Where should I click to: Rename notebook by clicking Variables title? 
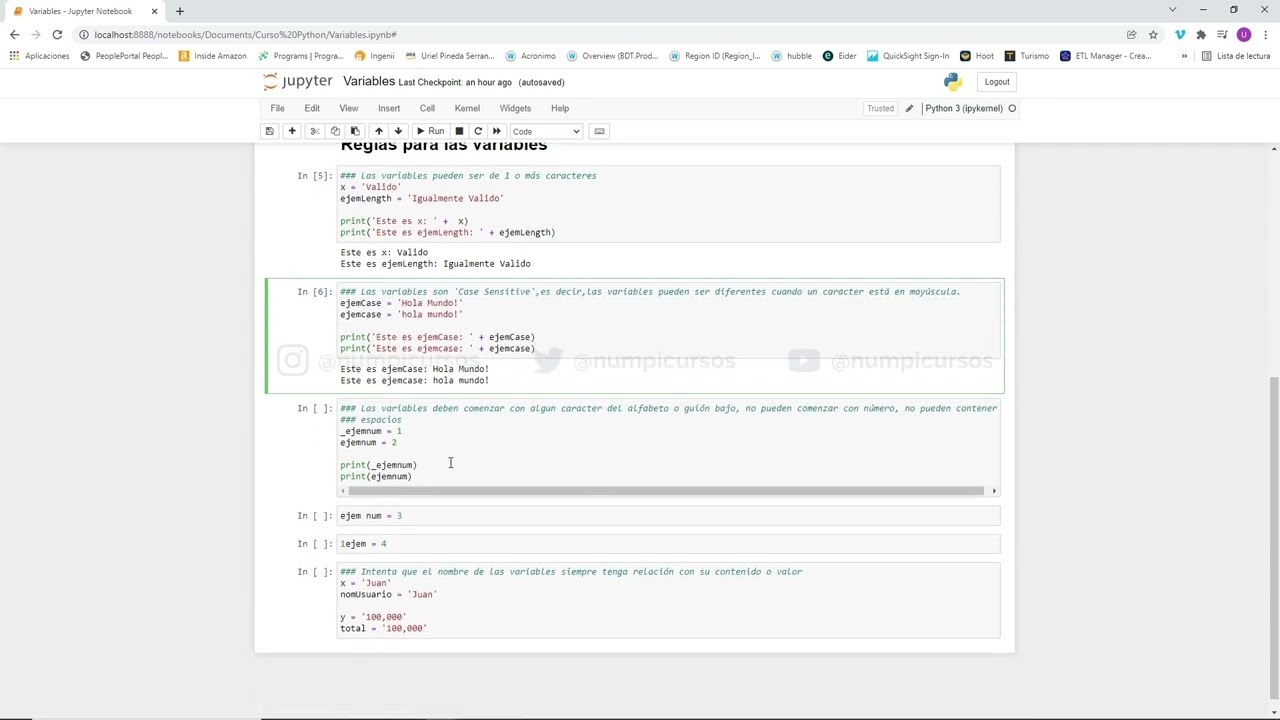point(369,81)
